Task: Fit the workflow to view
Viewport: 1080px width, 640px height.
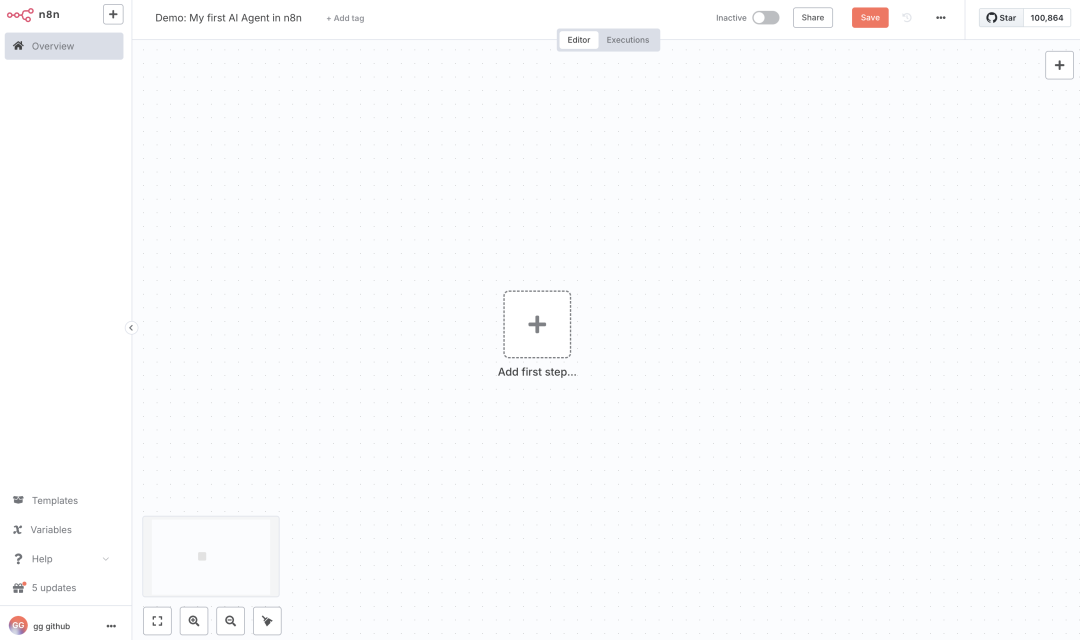Action: pos(158,621)
